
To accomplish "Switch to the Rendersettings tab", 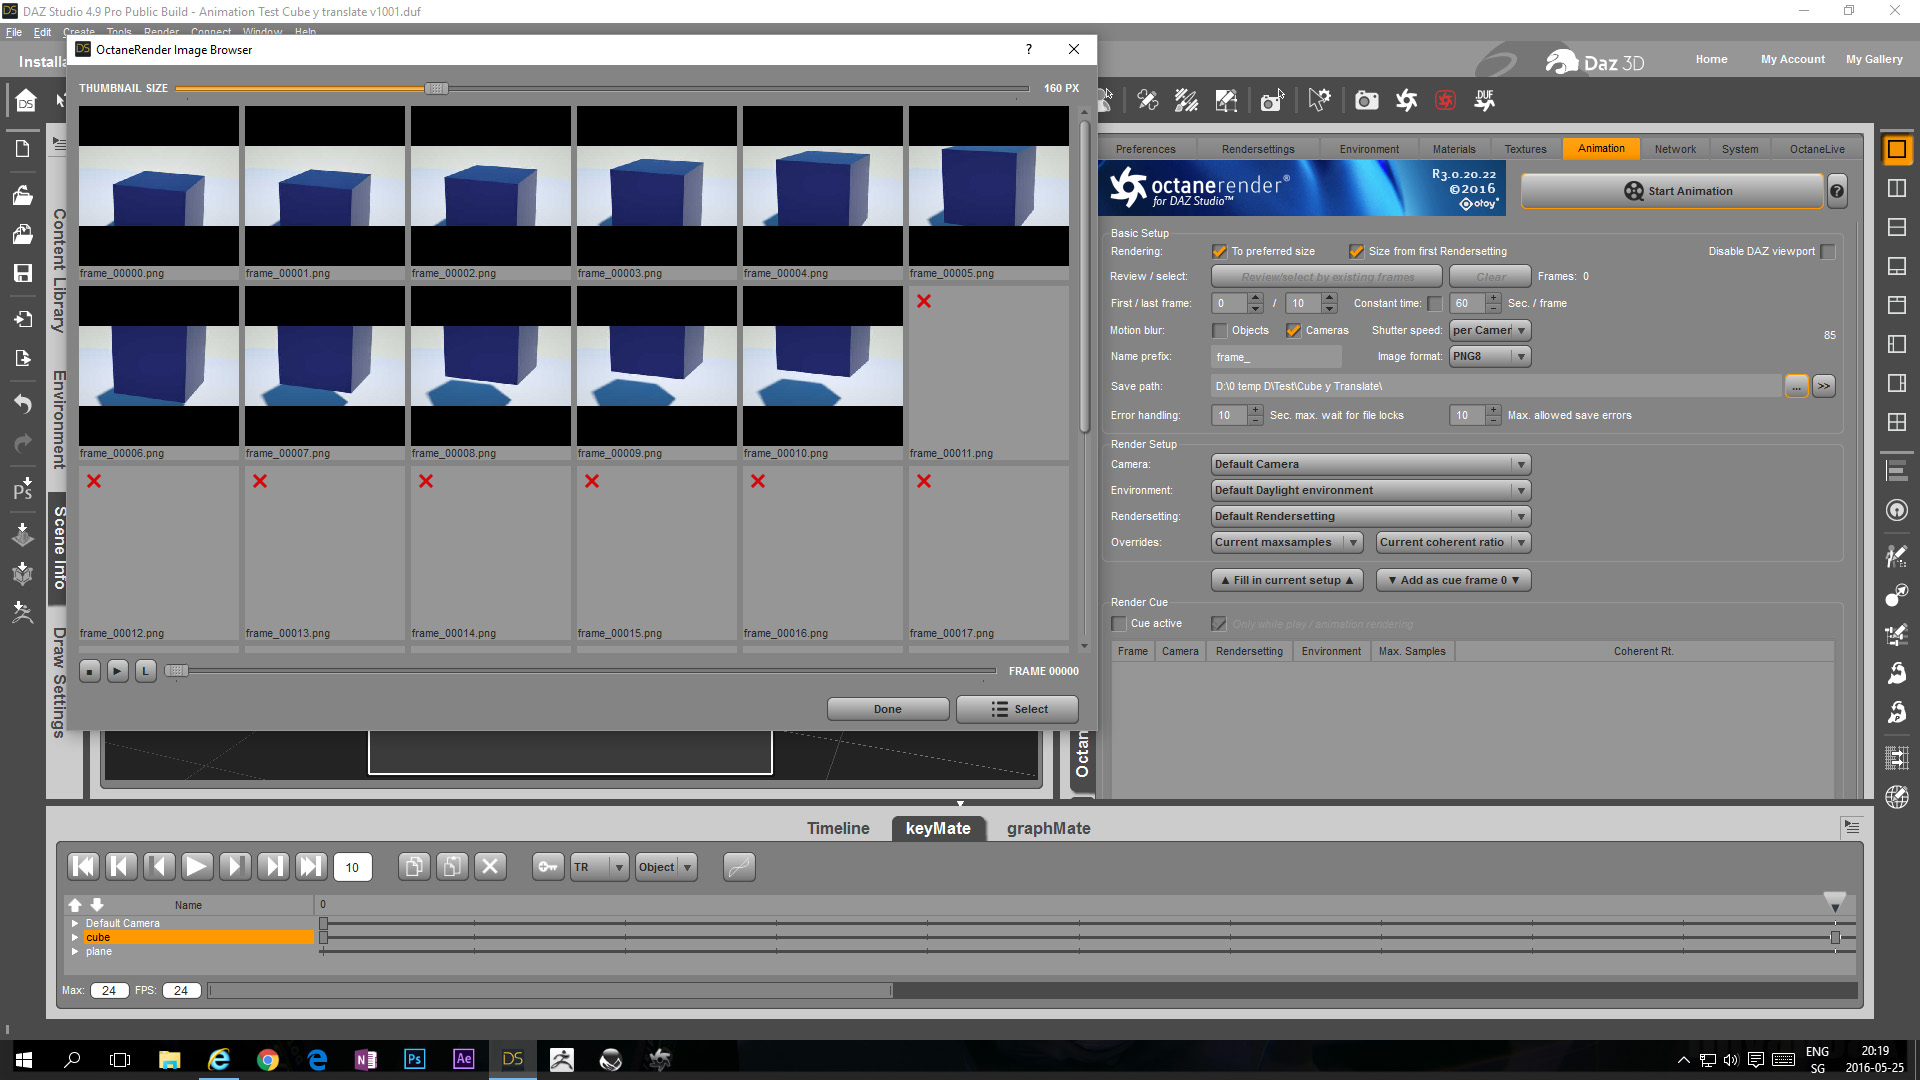I will 1257,149.
